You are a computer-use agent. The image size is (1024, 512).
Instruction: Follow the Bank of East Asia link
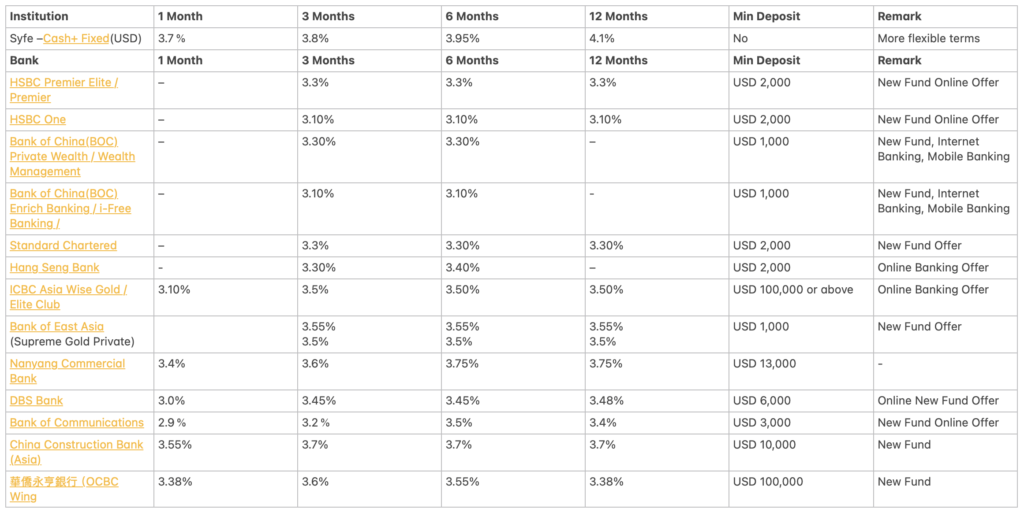tap(57, 327)
